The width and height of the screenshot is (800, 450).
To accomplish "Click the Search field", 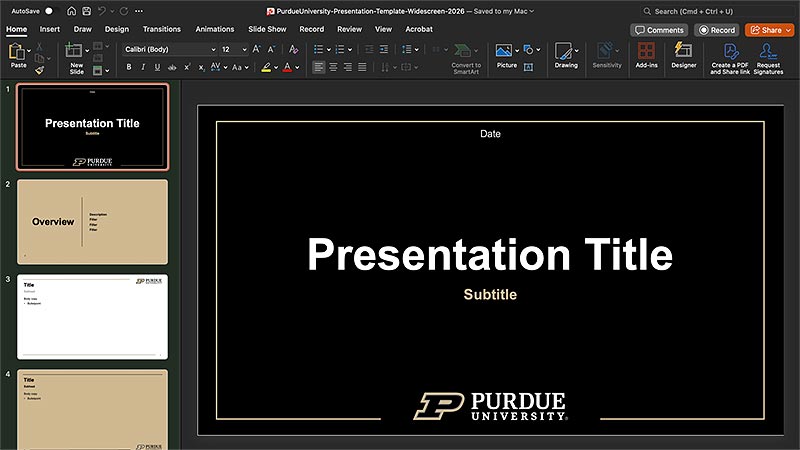I will 717,11.
